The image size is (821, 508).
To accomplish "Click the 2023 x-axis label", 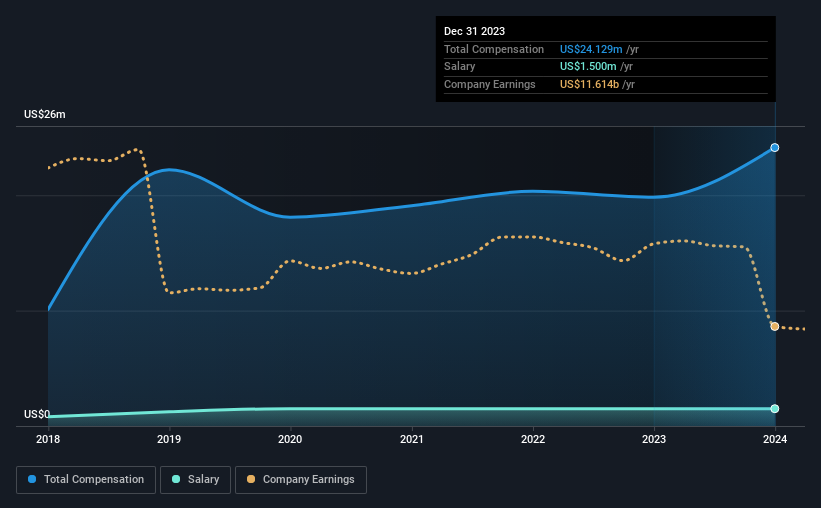I will tap(654, 439).
